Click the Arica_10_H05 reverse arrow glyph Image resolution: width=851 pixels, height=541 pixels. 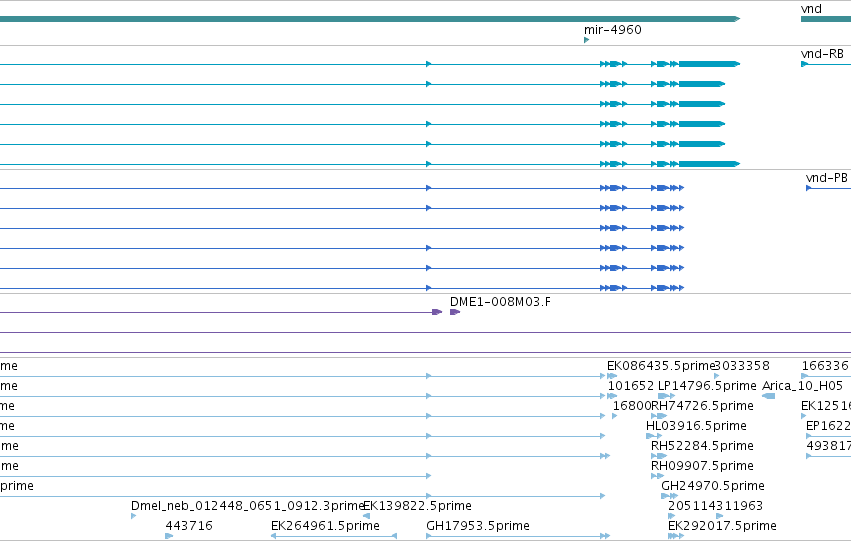[769, 396]
